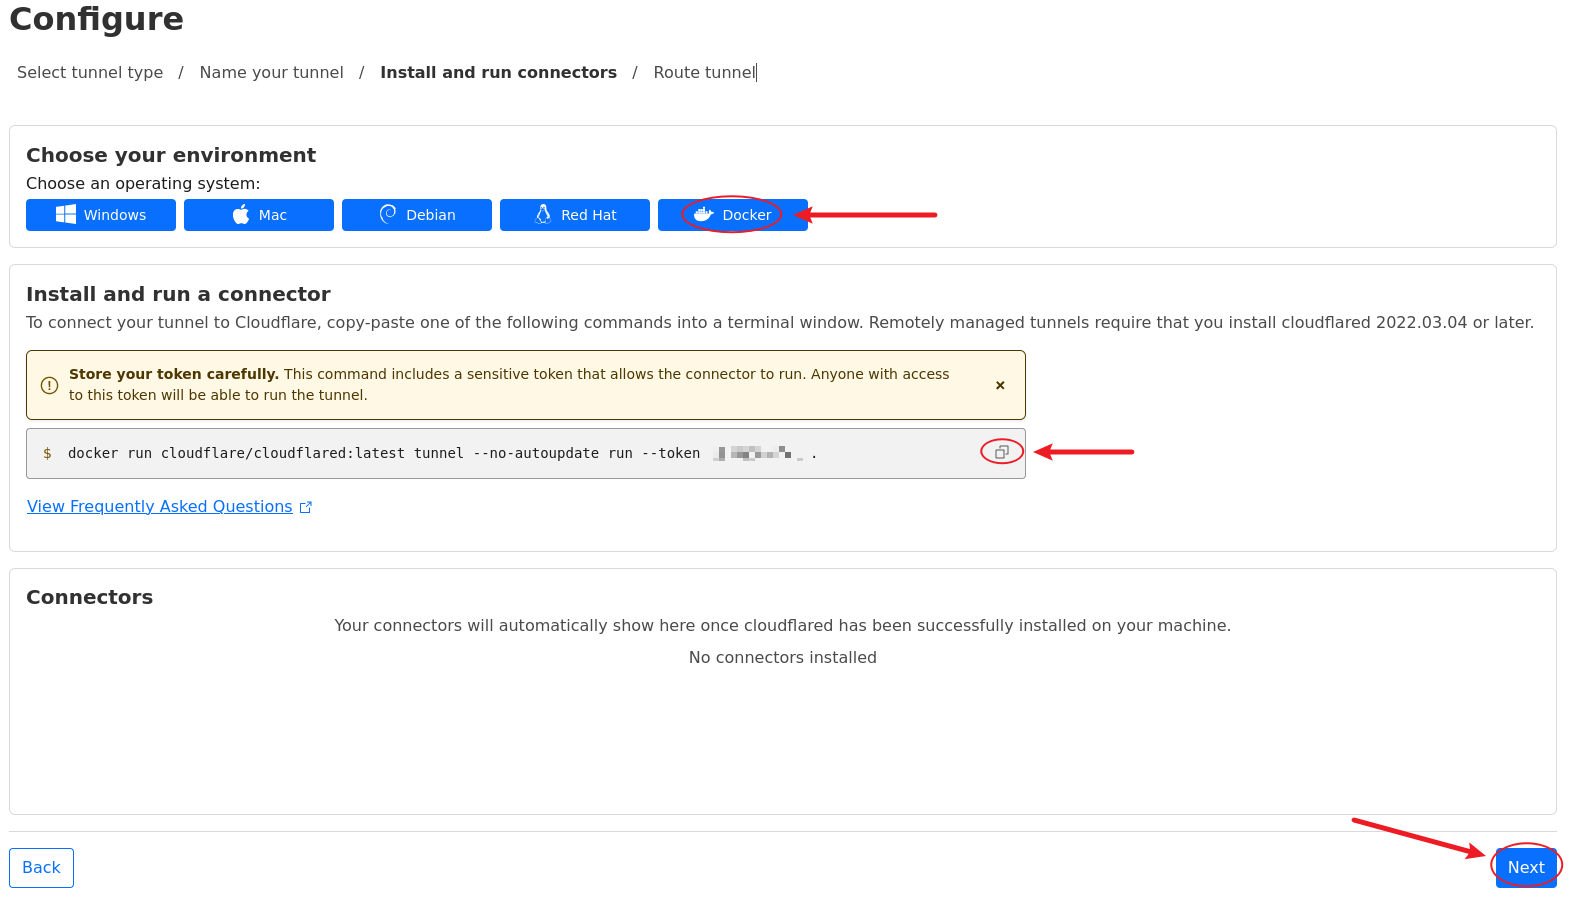The height and width of the screenshot is (898, 1575).
Task: Choose the Docker whale environment button
Action: 732,215
